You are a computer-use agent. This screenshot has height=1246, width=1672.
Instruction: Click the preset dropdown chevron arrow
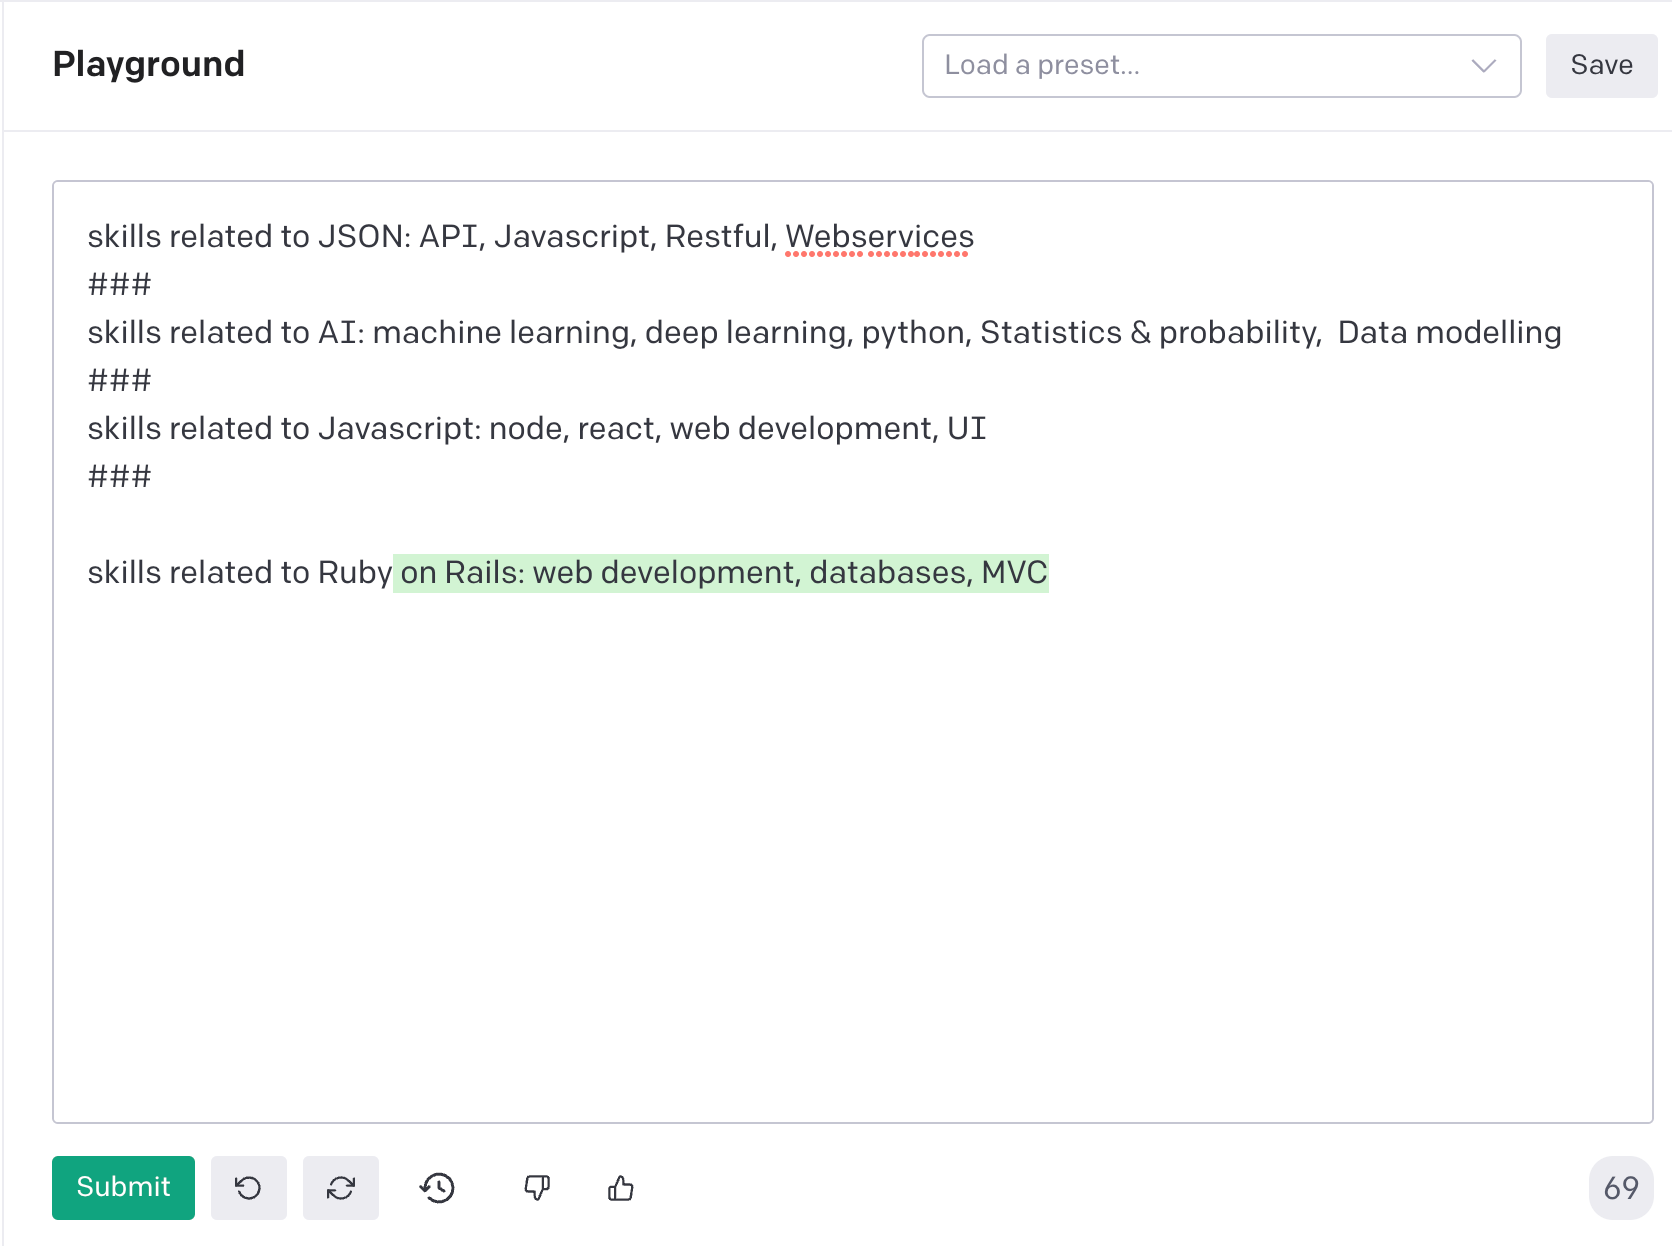pos(1483,66)
